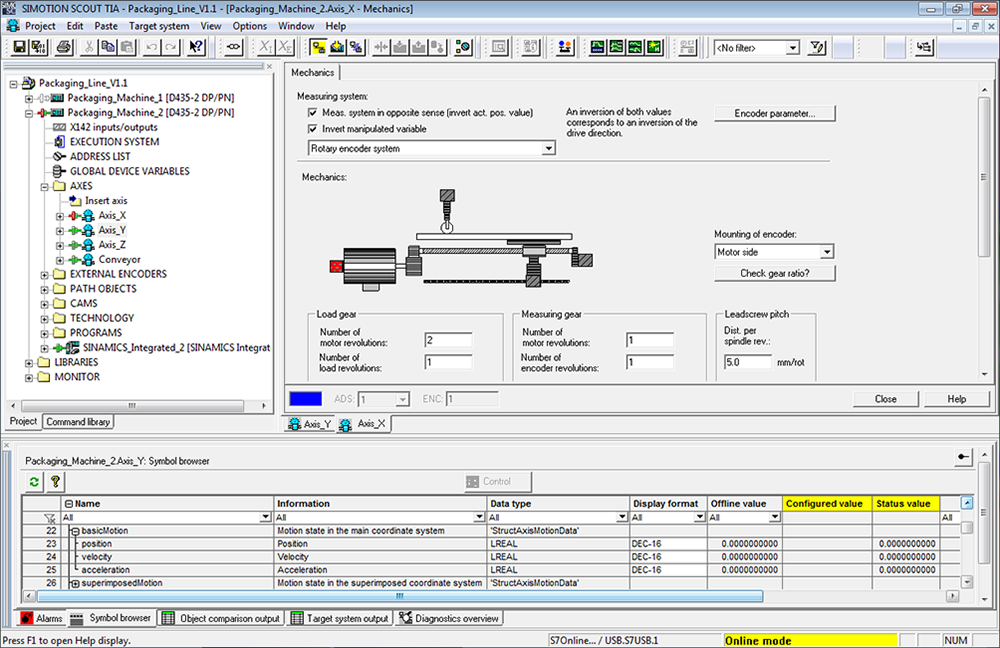Click the Encoder parameter... button
Image resolution: width=1000 pixels, height=648 pixels.
pos(774,114)
